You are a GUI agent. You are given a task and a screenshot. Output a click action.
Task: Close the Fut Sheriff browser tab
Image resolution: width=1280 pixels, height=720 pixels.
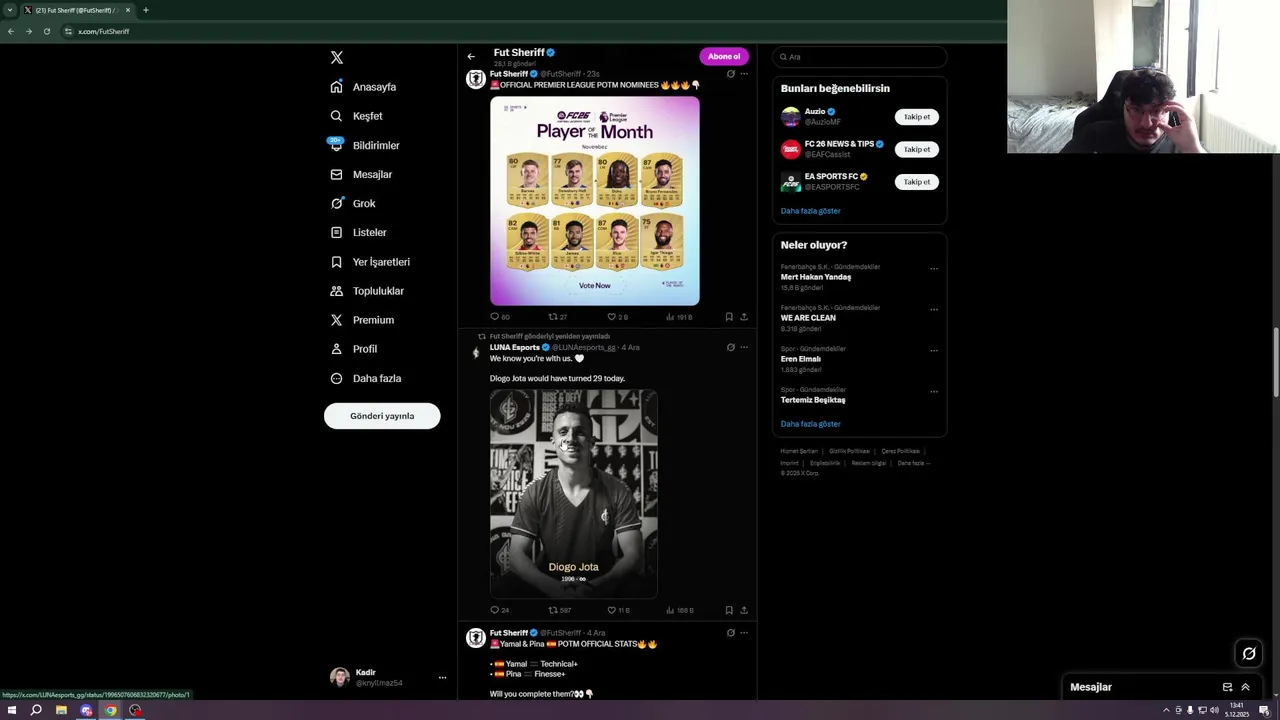tap(127, 10)
